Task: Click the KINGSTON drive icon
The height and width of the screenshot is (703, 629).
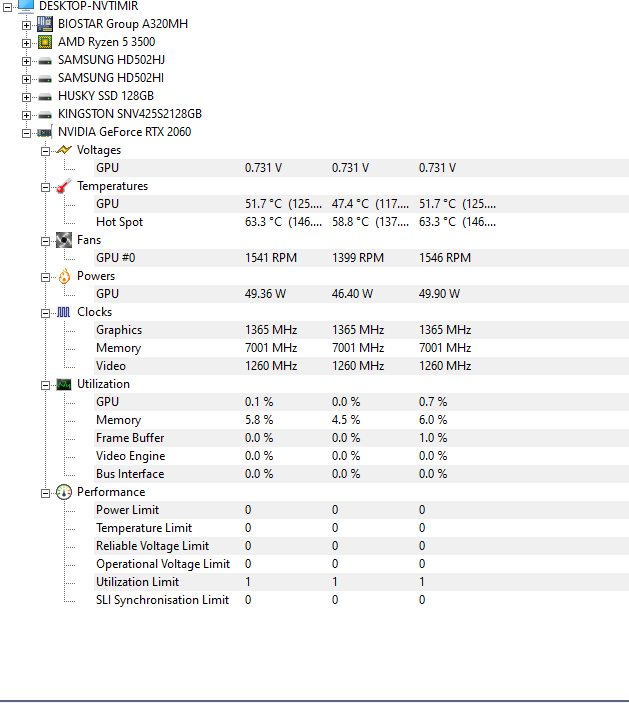Action: click(44, 114)
